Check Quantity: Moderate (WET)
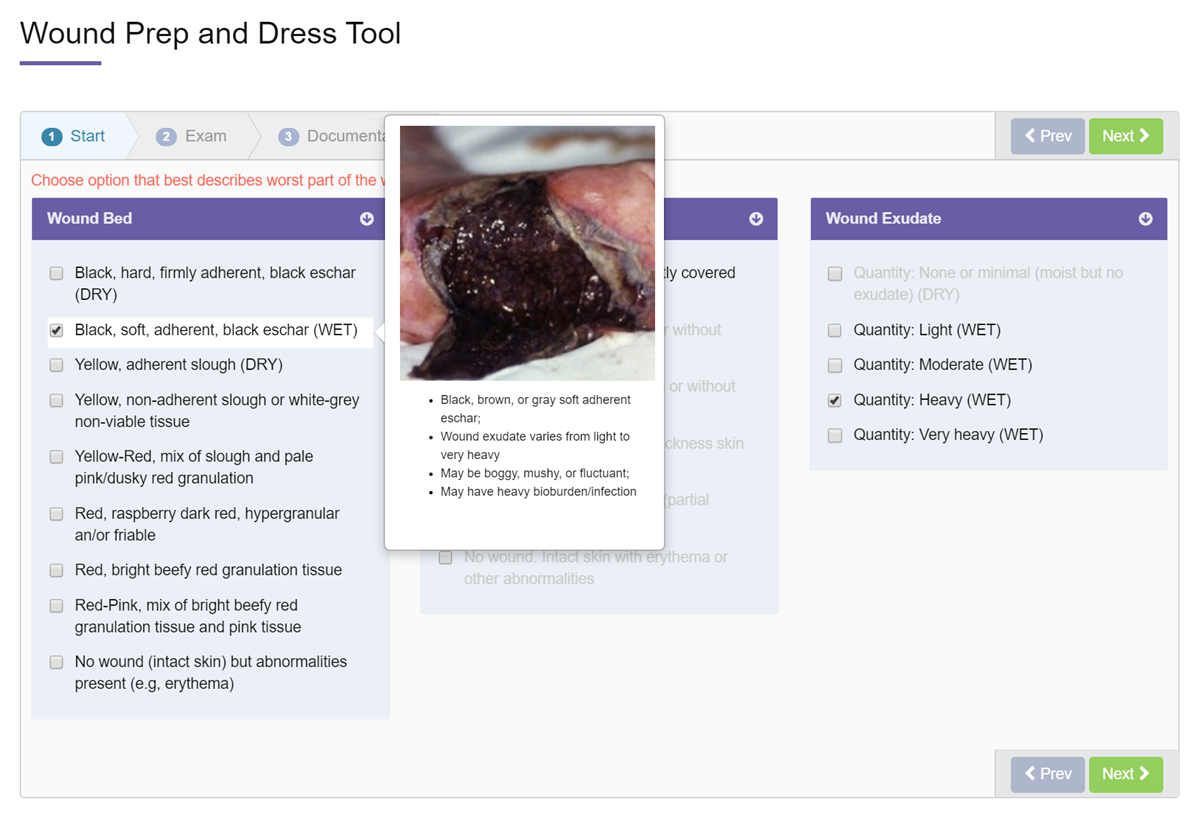This screenshot has height=818, width=1200. coord(835,365)
